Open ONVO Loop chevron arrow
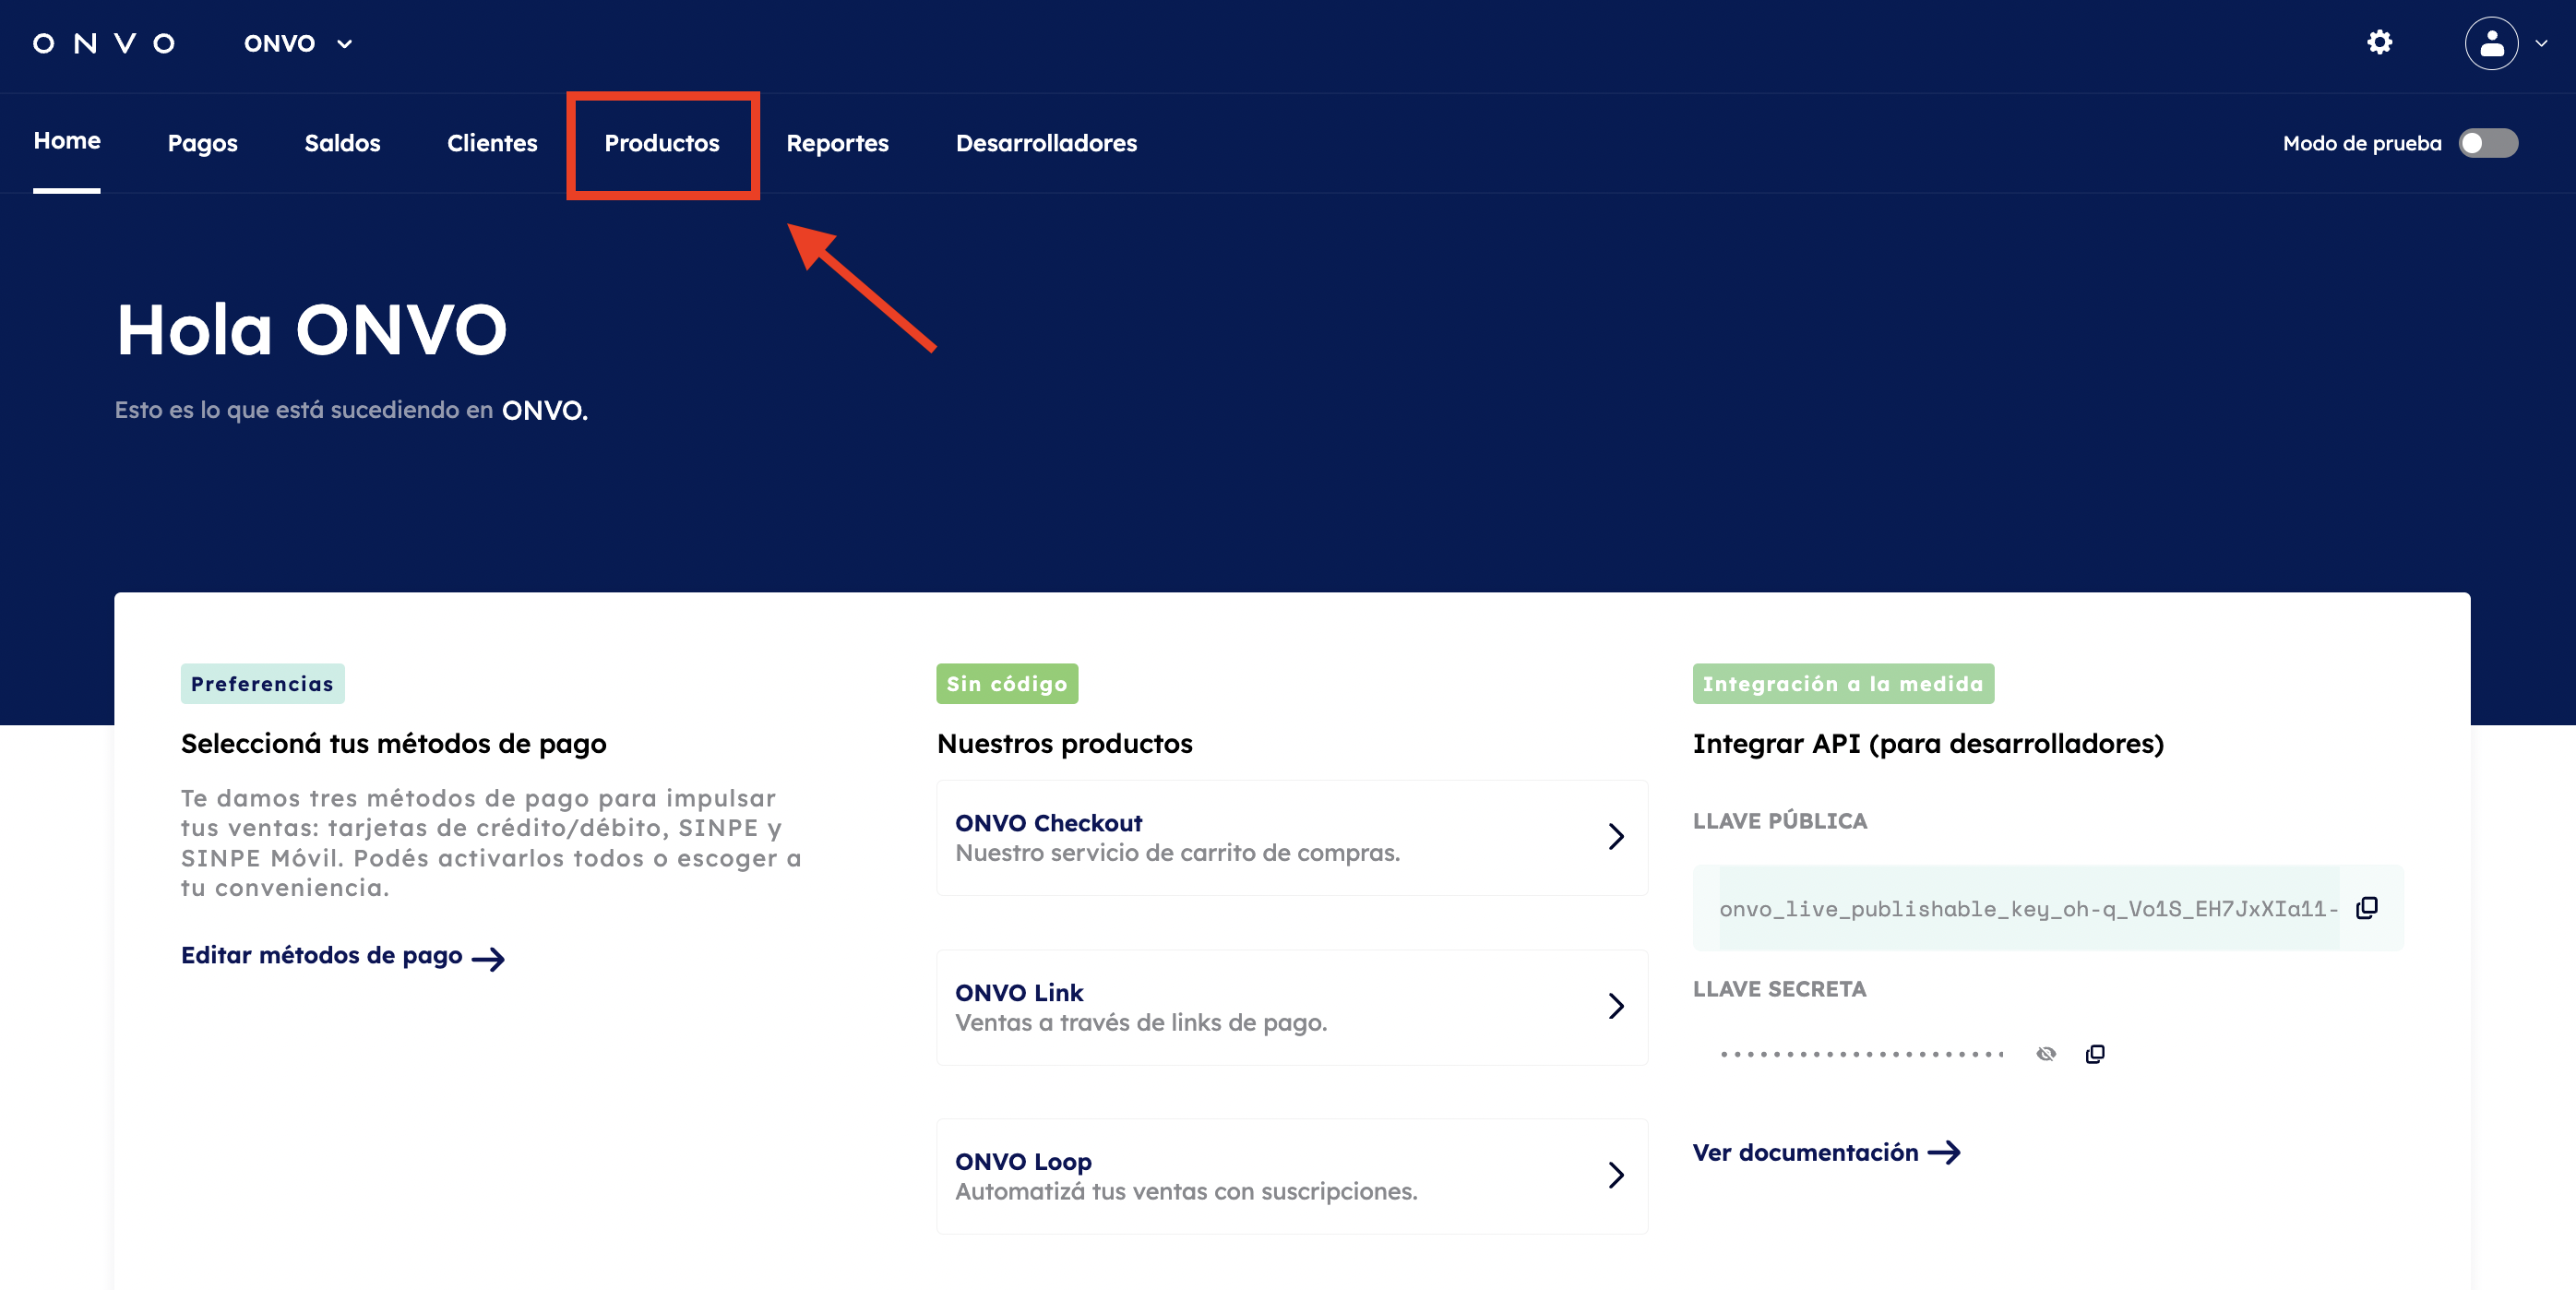2576x1290 pixels. click(x=1616, y=1175)
